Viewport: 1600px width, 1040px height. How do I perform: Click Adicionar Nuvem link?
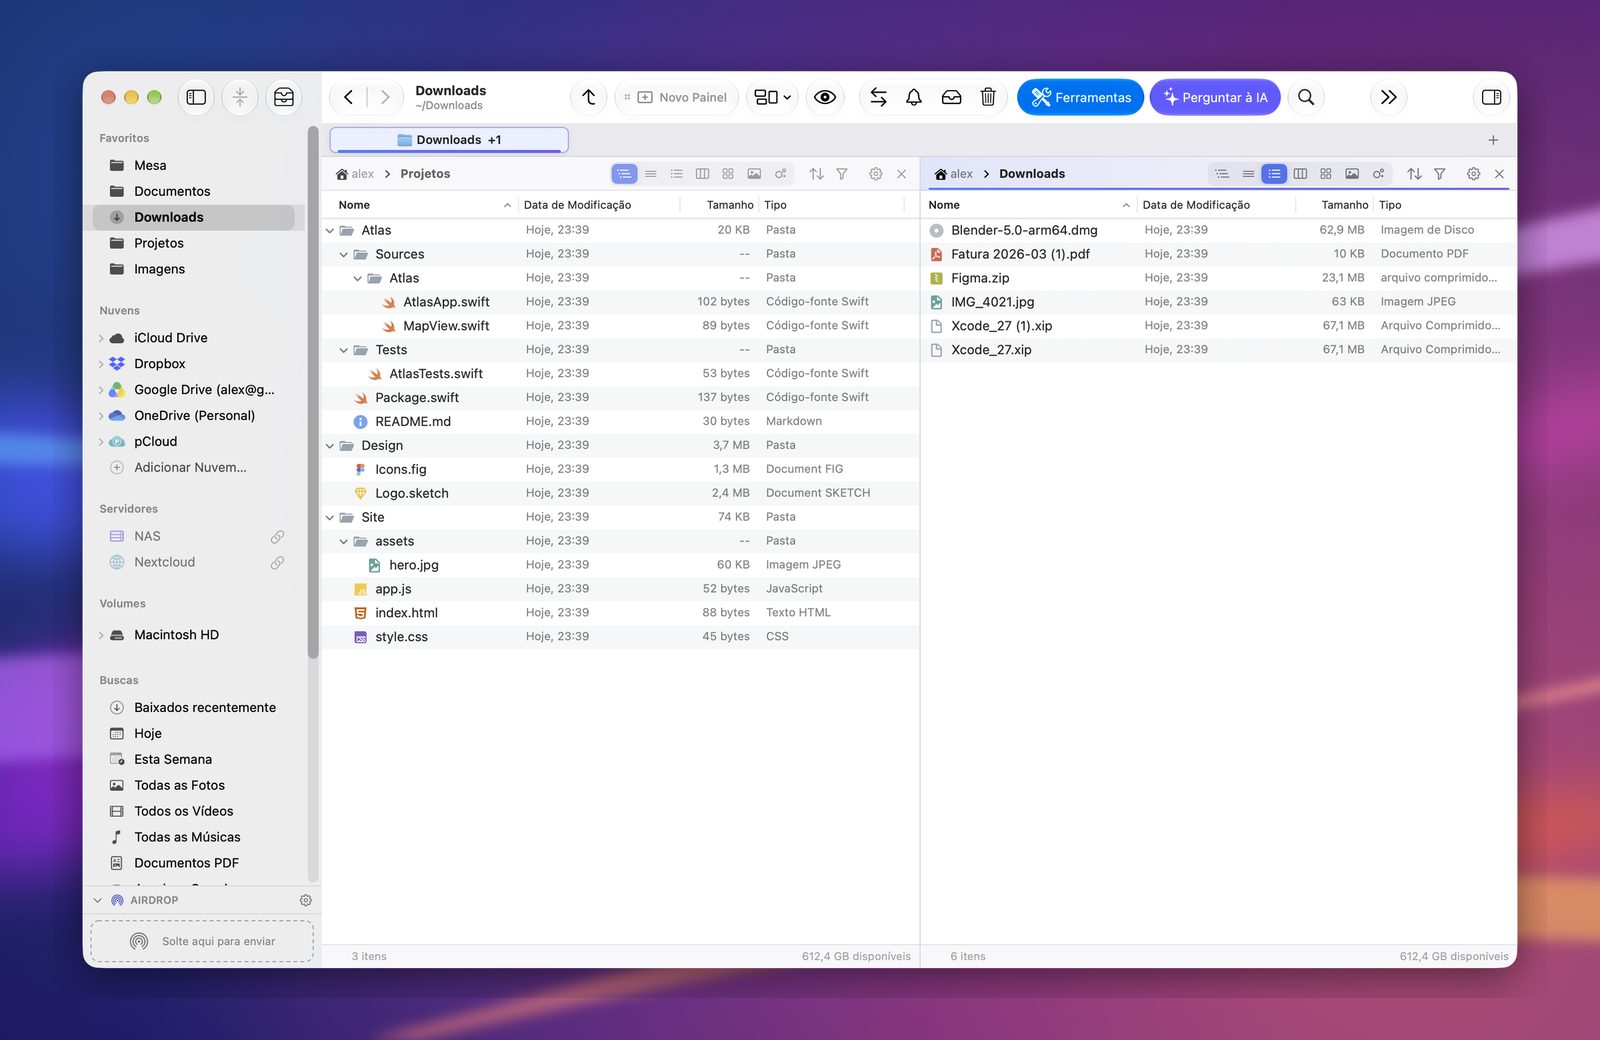190,467
